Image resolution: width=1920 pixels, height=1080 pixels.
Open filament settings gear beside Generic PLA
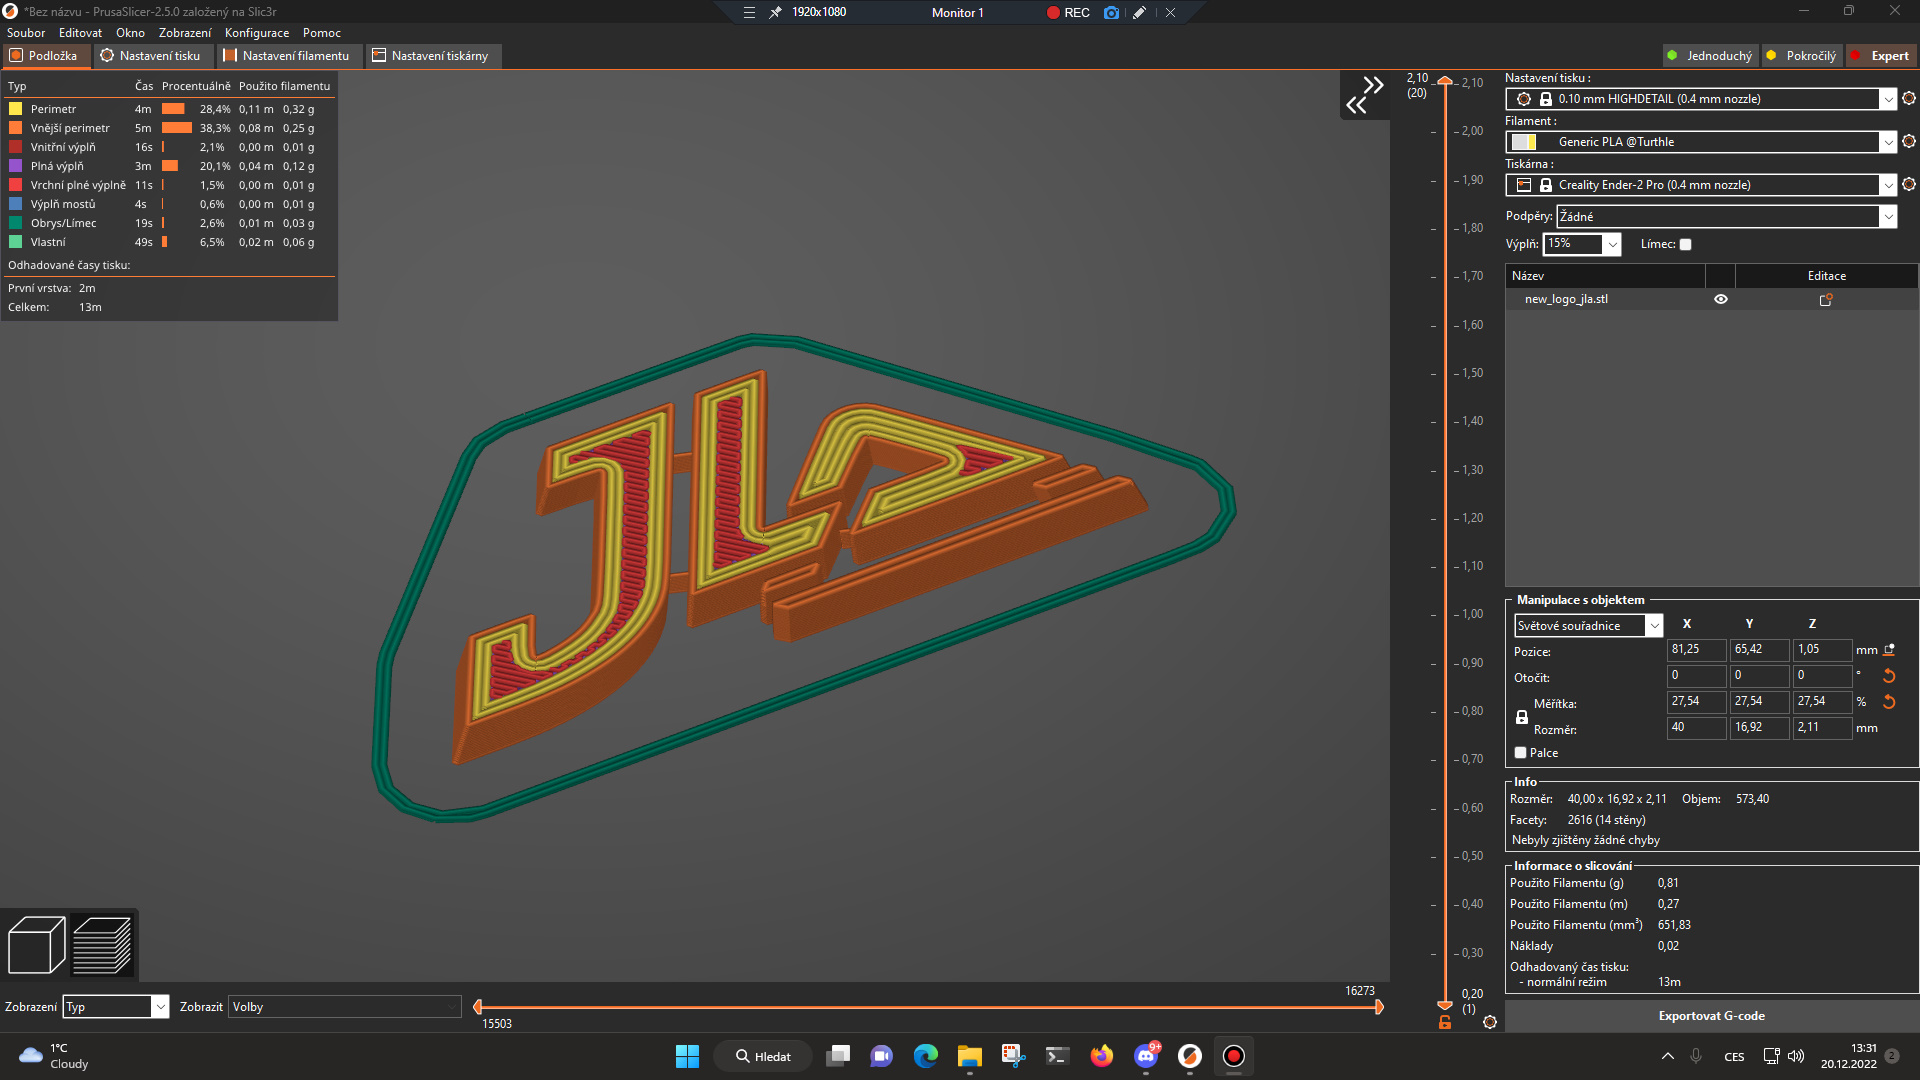click(x=1908, y=142)
